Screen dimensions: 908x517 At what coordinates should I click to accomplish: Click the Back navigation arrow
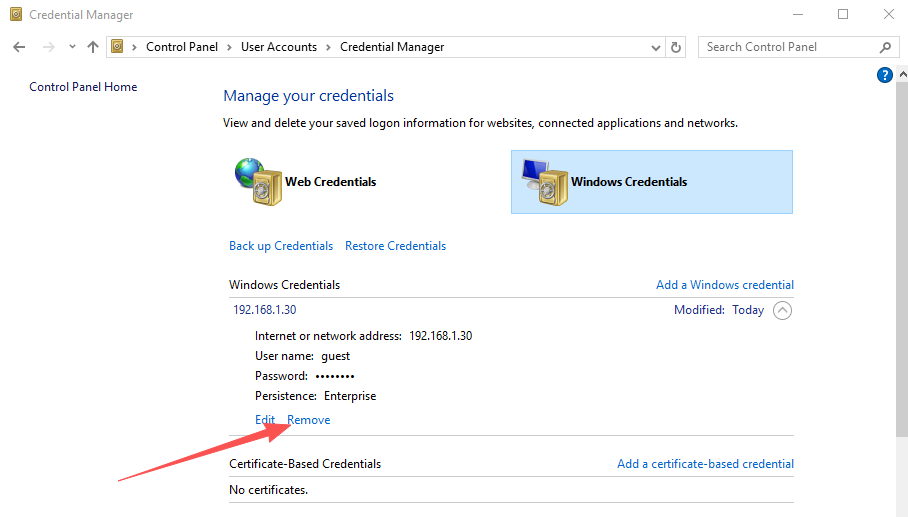[x=19, y=47]
